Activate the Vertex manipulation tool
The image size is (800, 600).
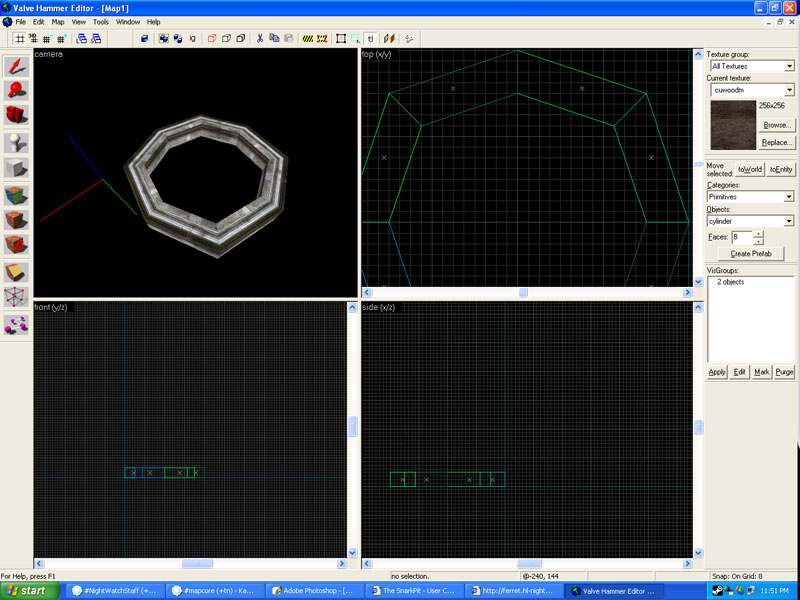click(x=16, y=298)
